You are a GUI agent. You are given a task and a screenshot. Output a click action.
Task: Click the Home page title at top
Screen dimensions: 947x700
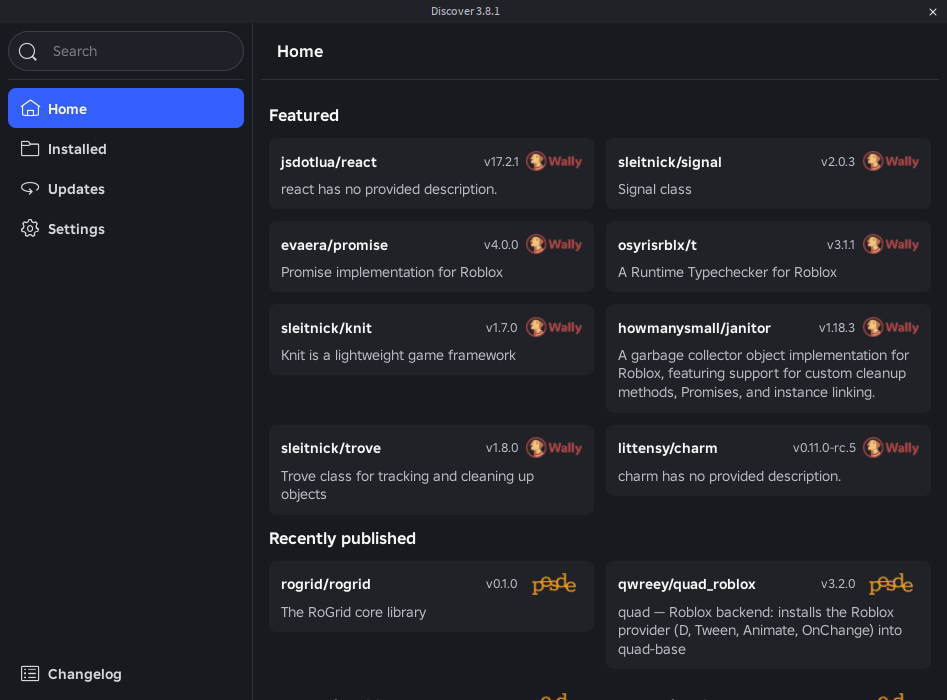coord(300,51)
